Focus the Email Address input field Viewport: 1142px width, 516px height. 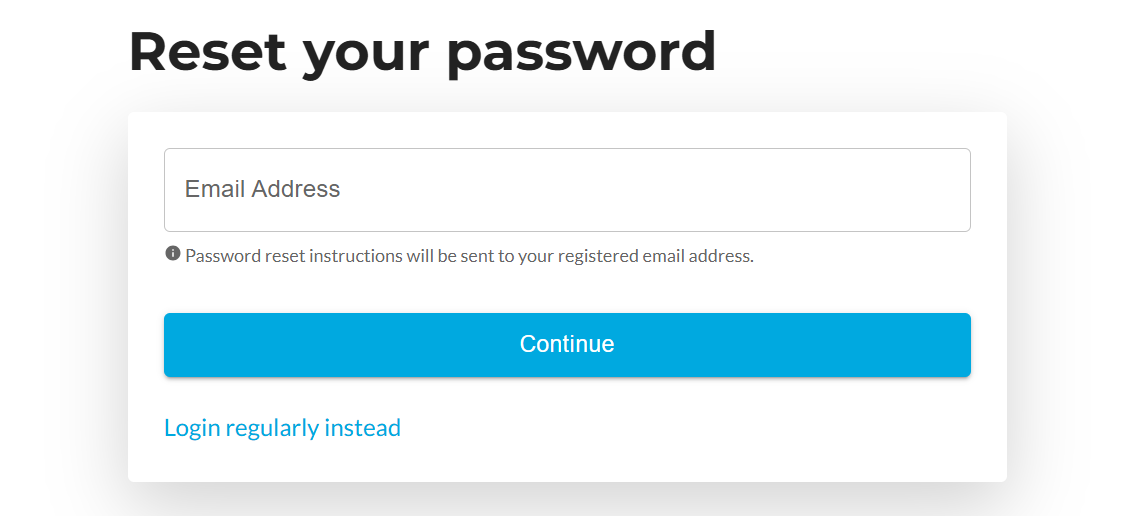point(567,190)
